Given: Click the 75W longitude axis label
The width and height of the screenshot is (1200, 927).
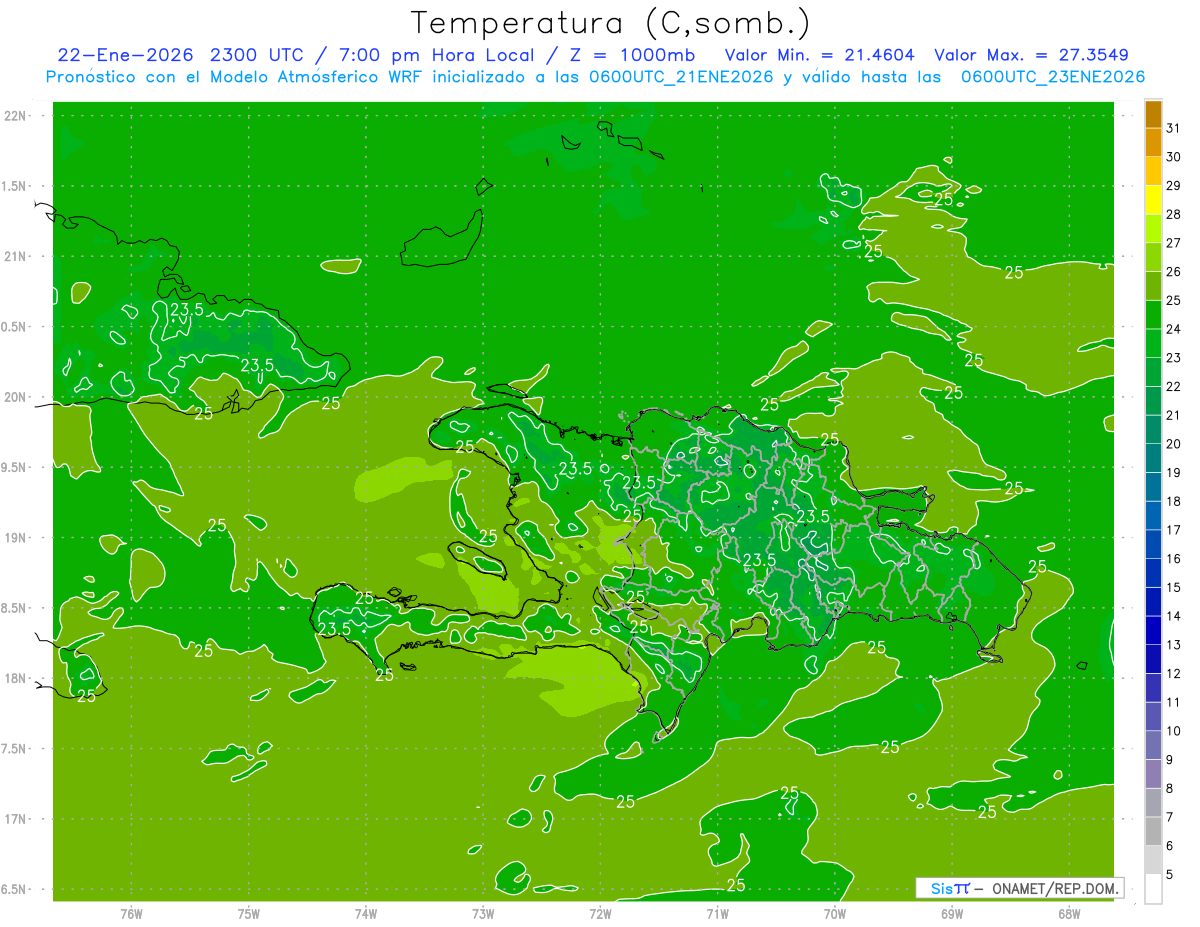Looking at the screenshot, I should point(248,913).
